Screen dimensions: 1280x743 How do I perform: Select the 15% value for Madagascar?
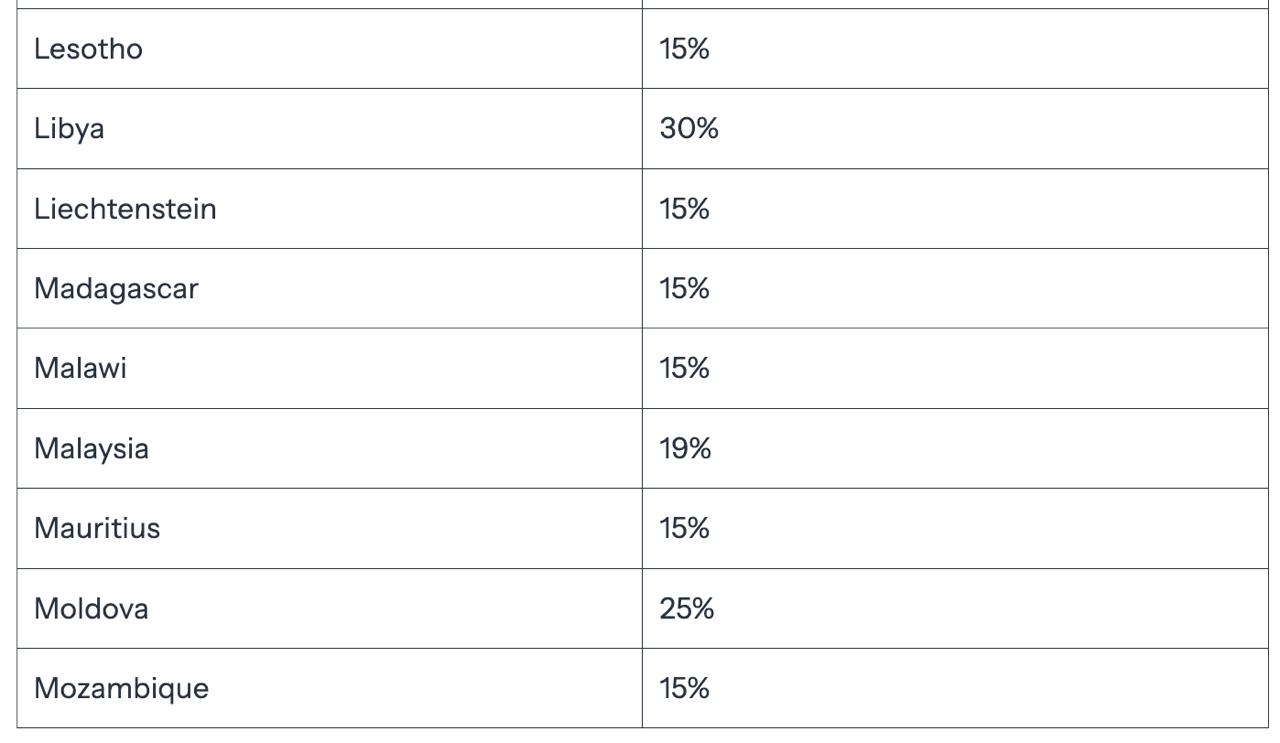(684, 289)
